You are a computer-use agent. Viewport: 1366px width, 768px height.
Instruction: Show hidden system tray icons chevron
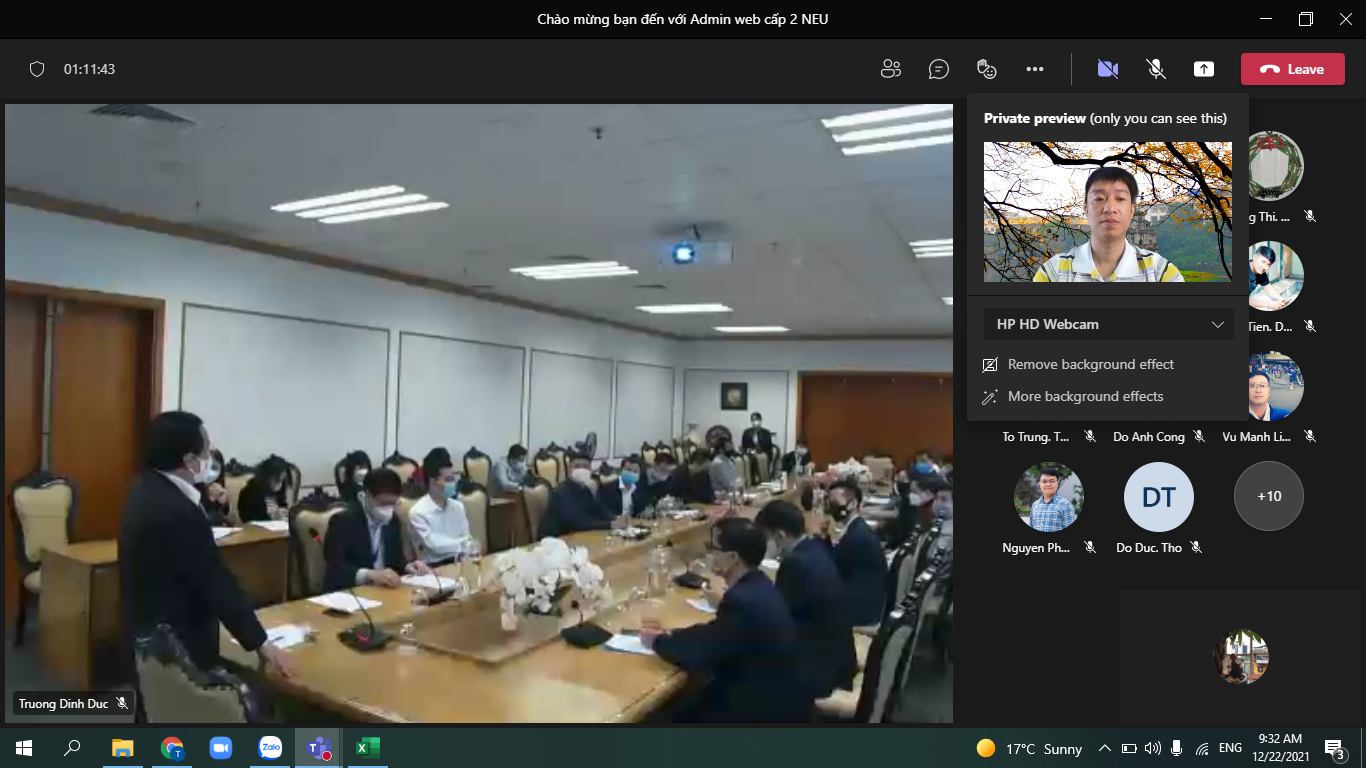tap(1105, 748)
